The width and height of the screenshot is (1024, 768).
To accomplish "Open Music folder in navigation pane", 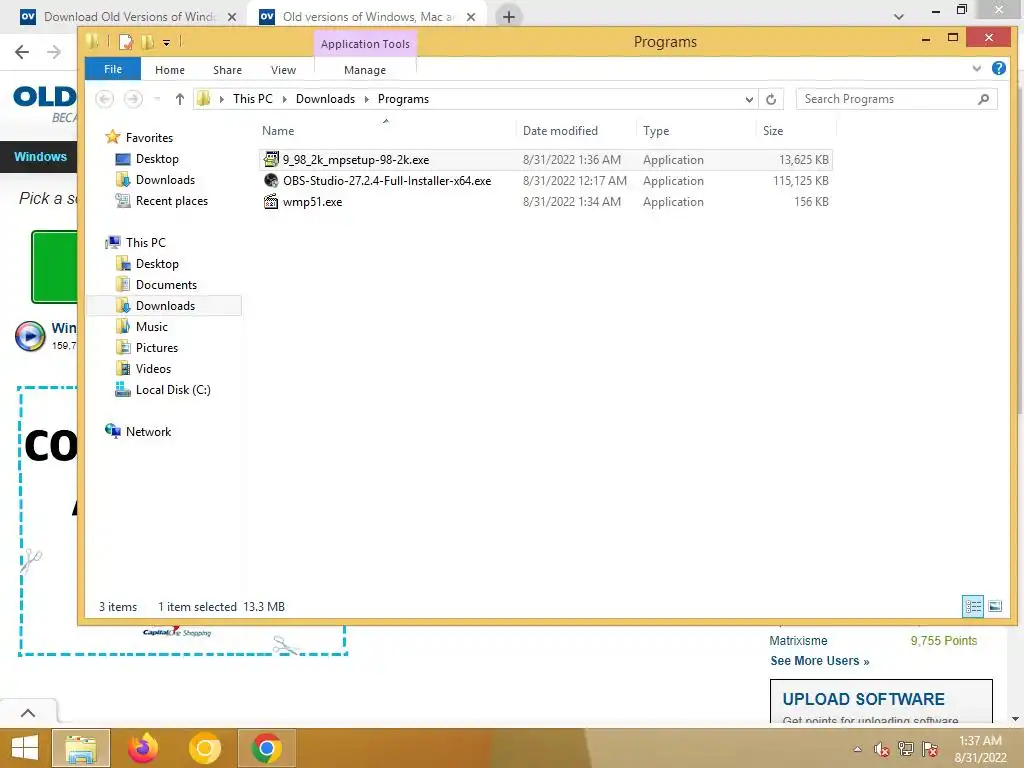I will 152,327.
